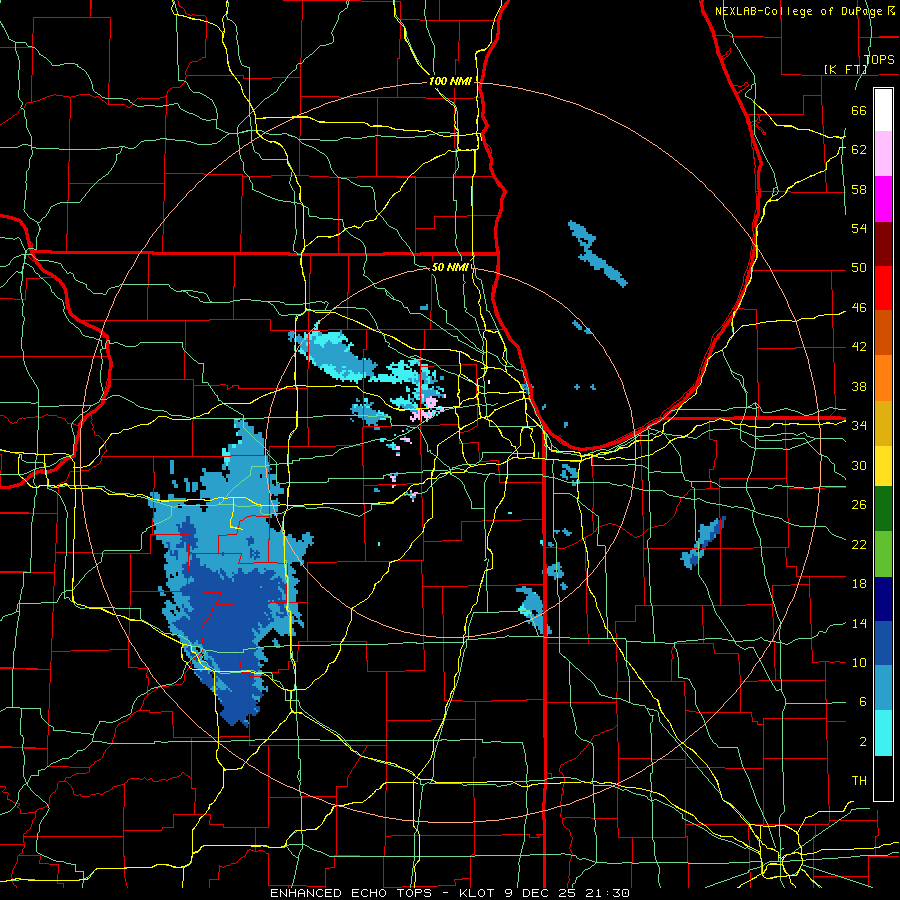
Task: Click the TOPS legend heading
Action: (879, 60)
